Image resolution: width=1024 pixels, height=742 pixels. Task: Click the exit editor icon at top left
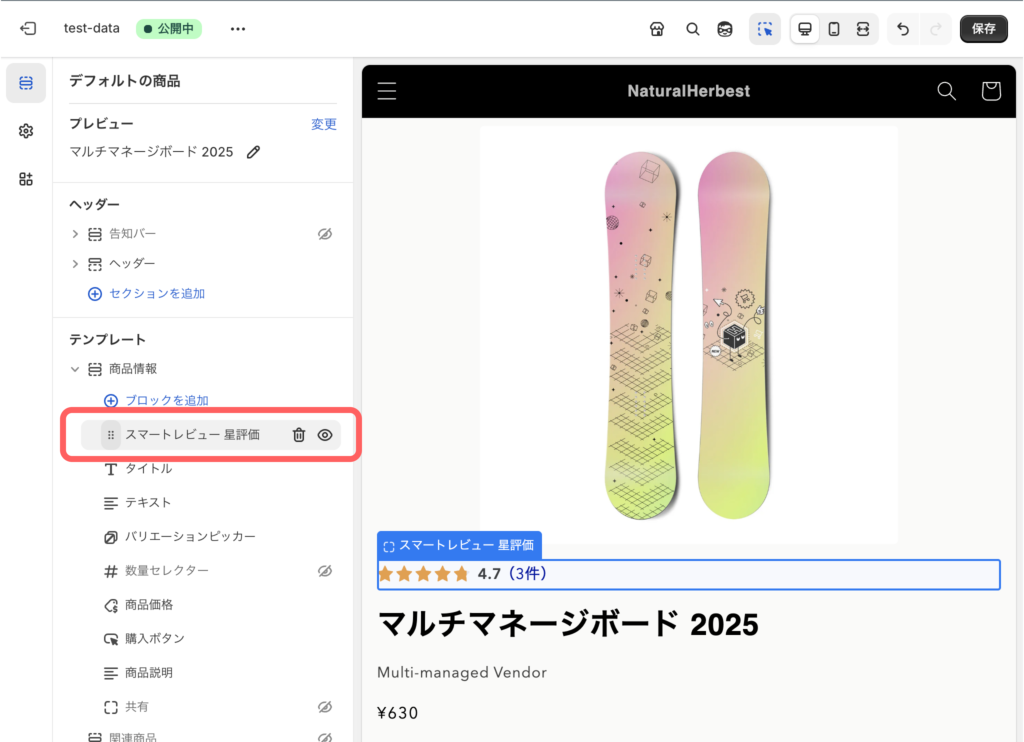28,29
